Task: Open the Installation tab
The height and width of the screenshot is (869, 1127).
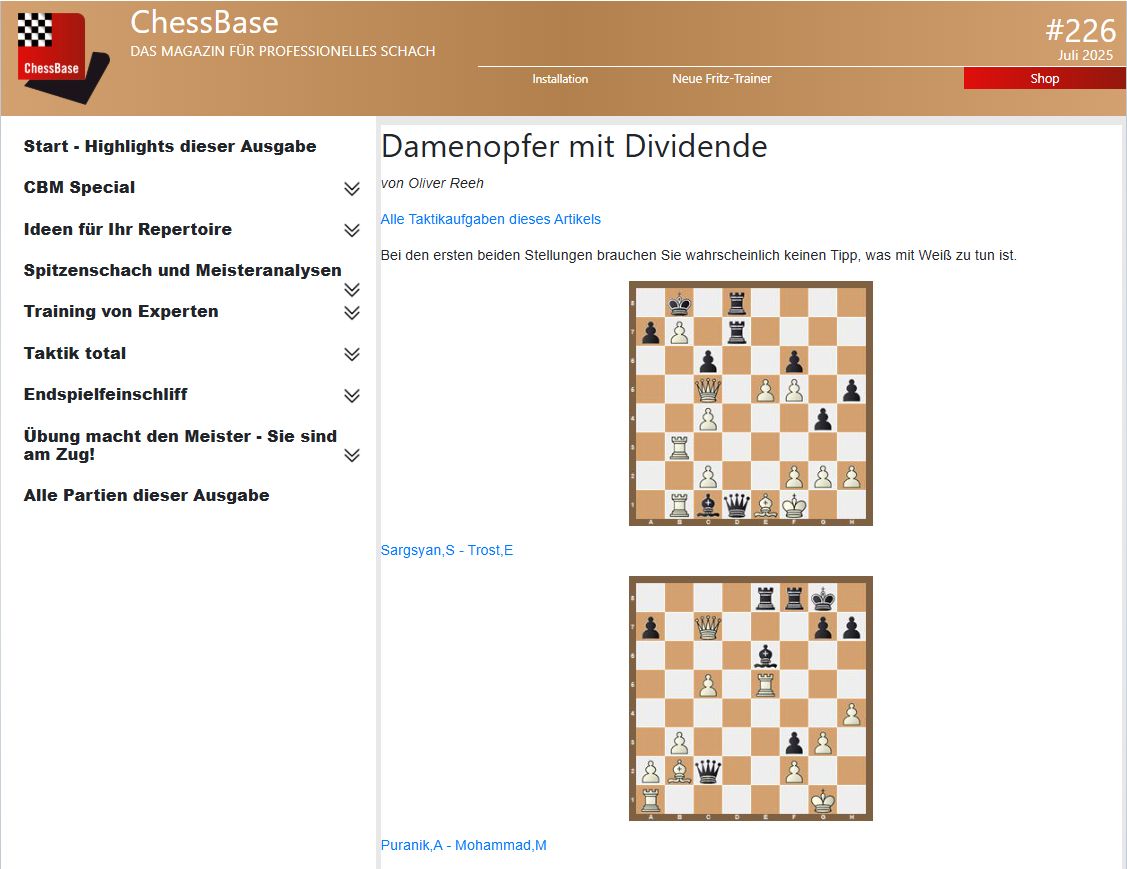Action: [x=560, y=79]
